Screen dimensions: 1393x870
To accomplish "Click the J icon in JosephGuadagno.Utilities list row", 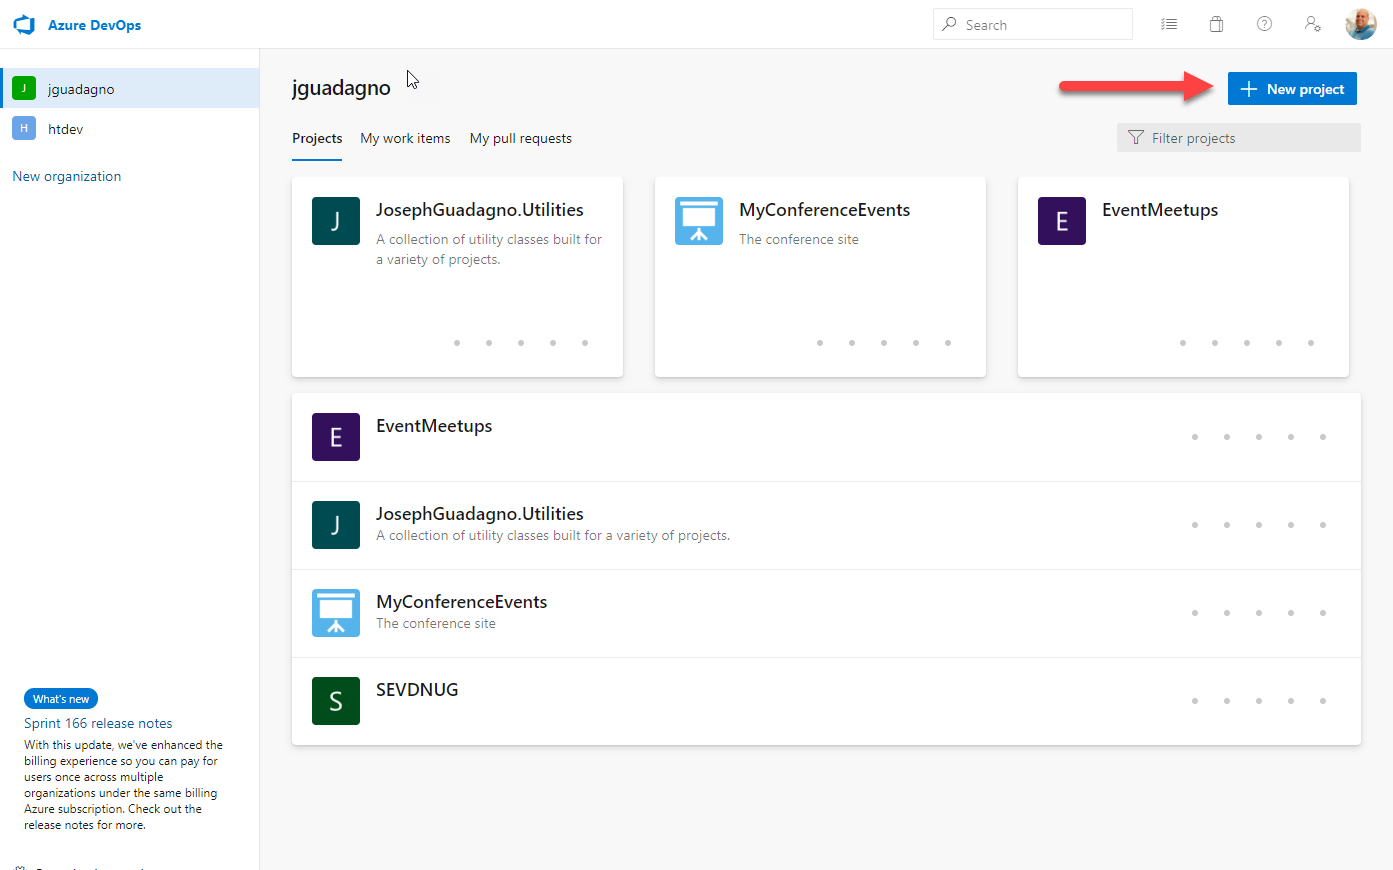I will (336, 525).
